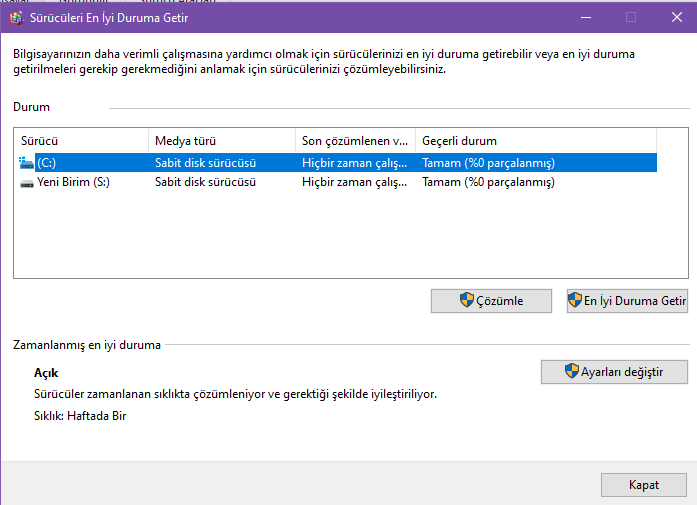Click shield icon on Ayarları değiştir button
Image resolution: width=697 pixels, height=505 pixels.
(572, 372)
